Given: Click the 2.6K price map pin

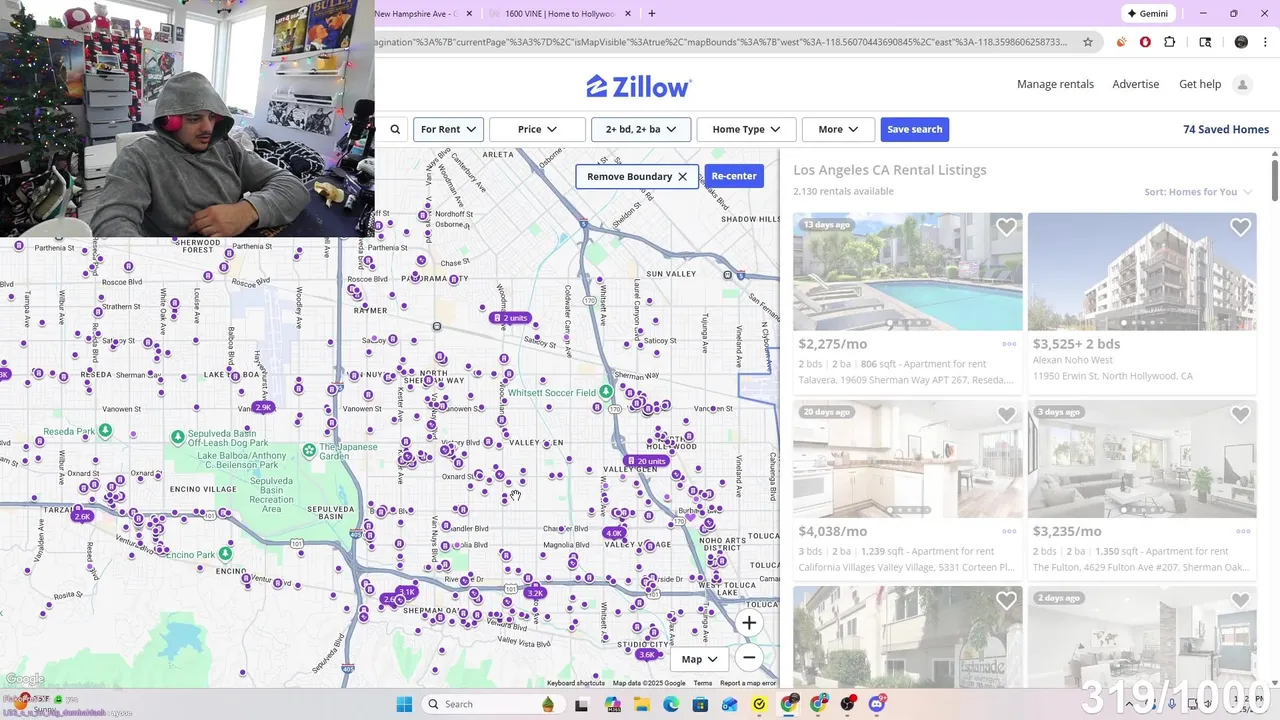Looking at the screenshot, I should click(82, 516).
